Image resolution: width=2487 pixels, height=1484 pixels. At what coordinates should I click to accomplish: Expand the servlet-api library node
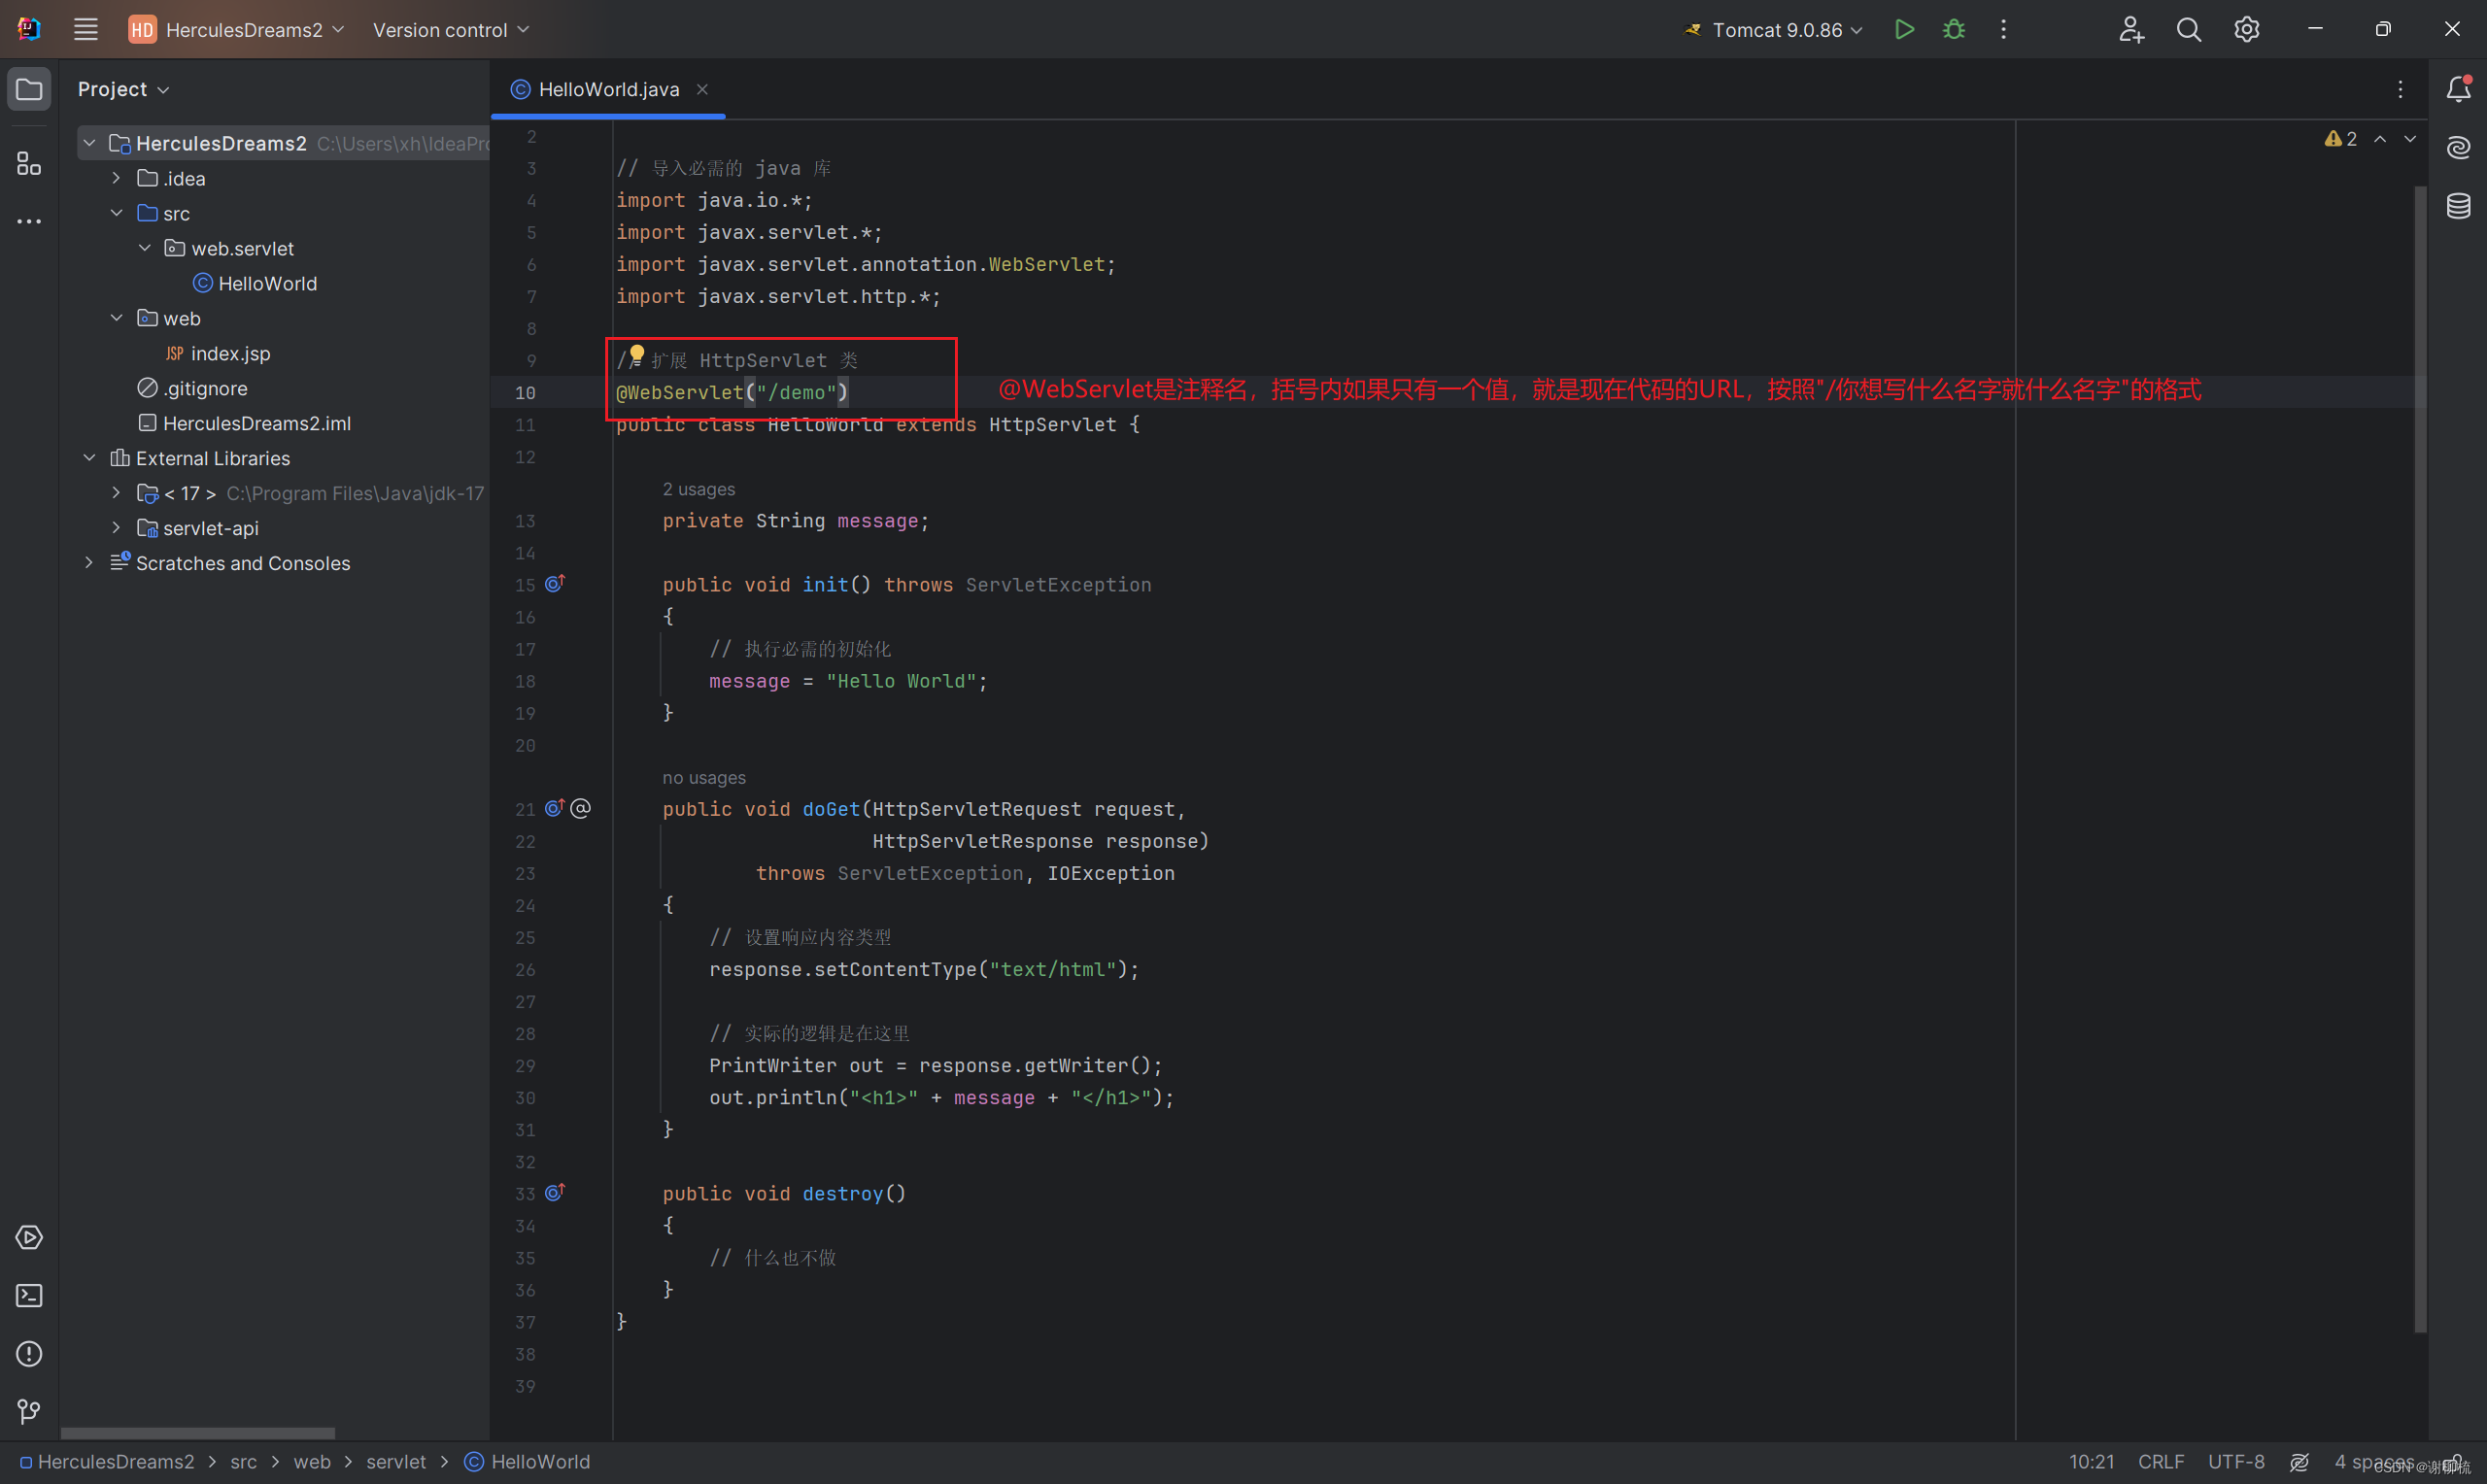[116, 528]
